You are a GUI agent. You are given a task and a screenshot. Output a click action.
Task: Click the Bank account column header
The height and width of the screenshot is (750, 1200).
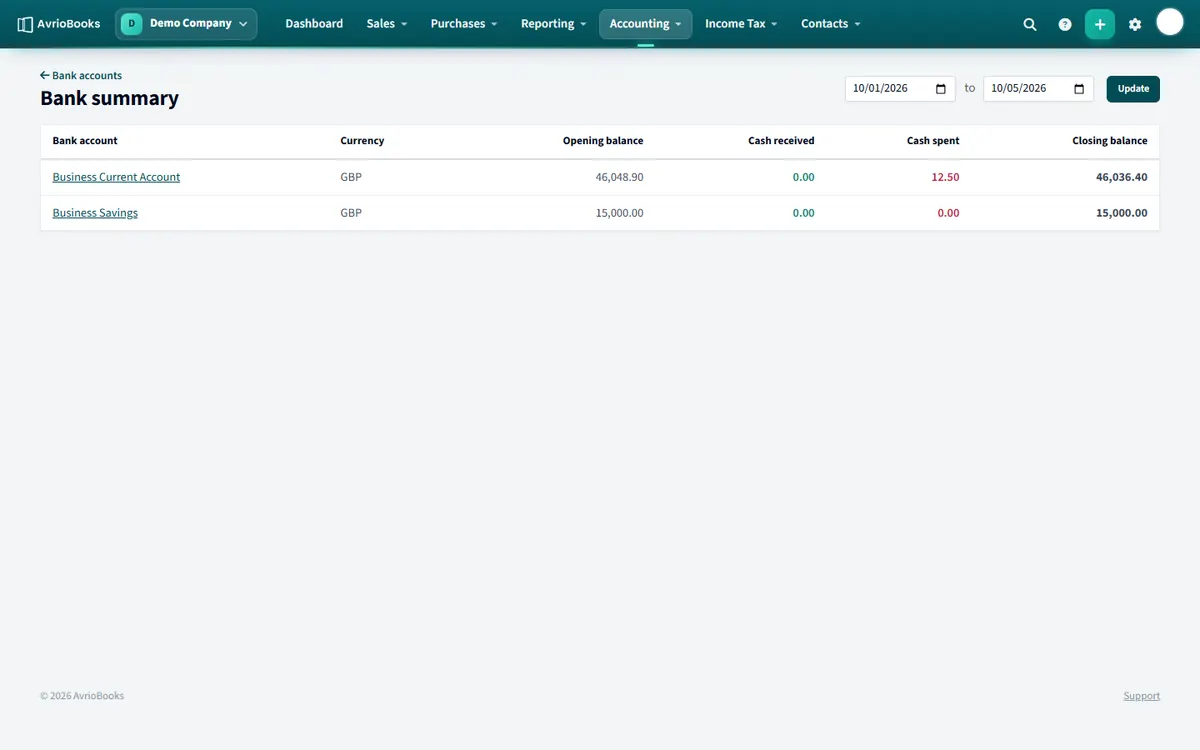[85, 141]
